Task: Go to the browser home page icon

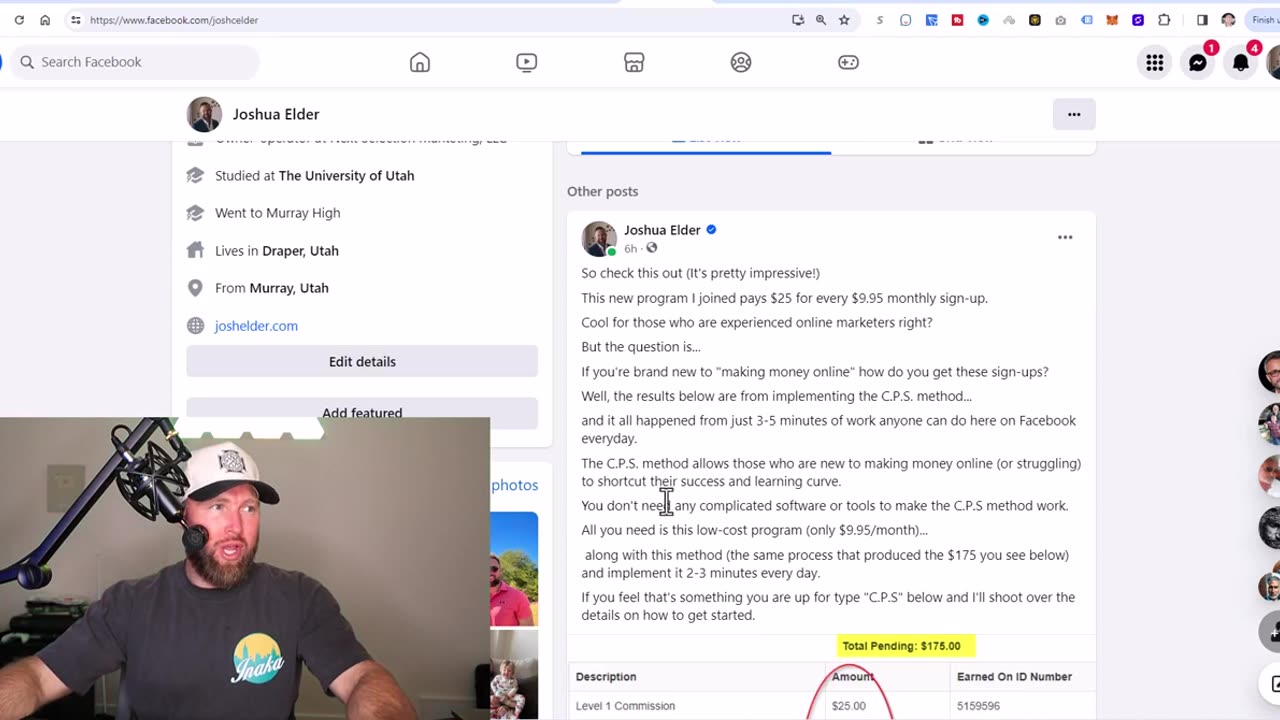Action: point(45,20)
